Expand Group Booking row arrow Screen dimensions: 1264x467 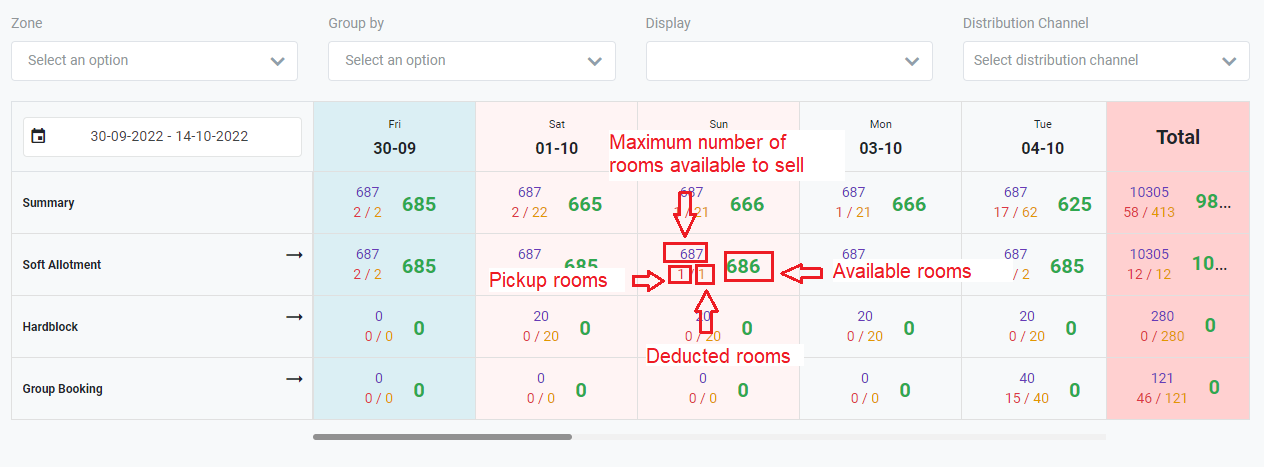click(294, 379)
